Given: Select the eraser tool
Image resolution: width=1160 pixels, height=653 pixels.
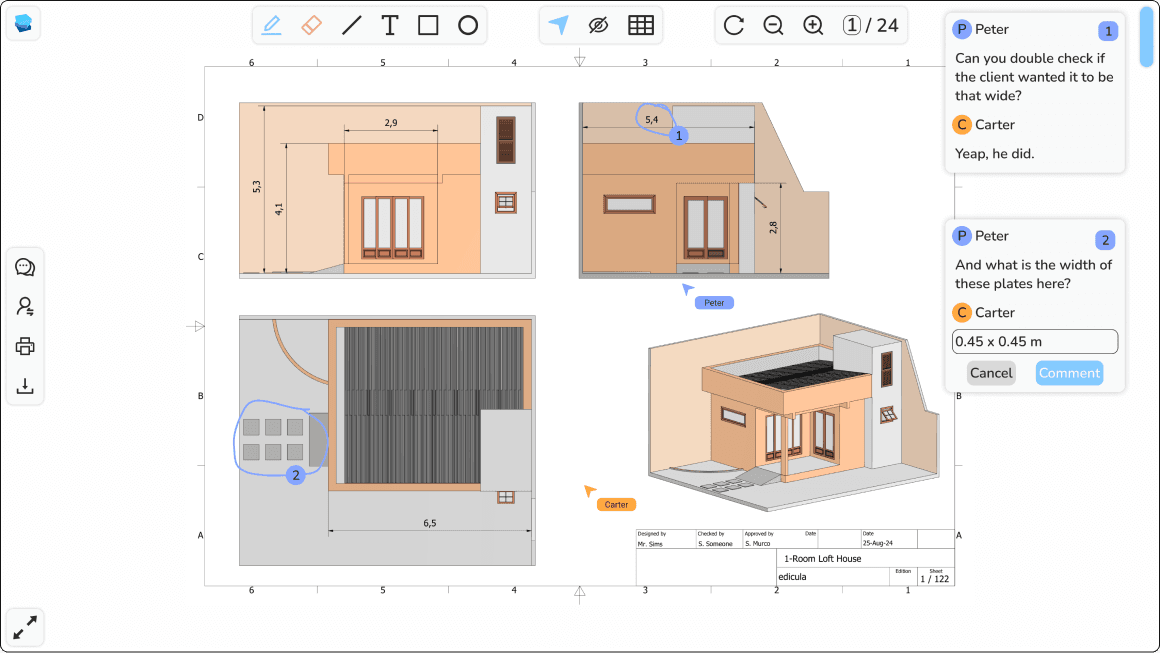Looking at the screenshot, I should (311, 25).
